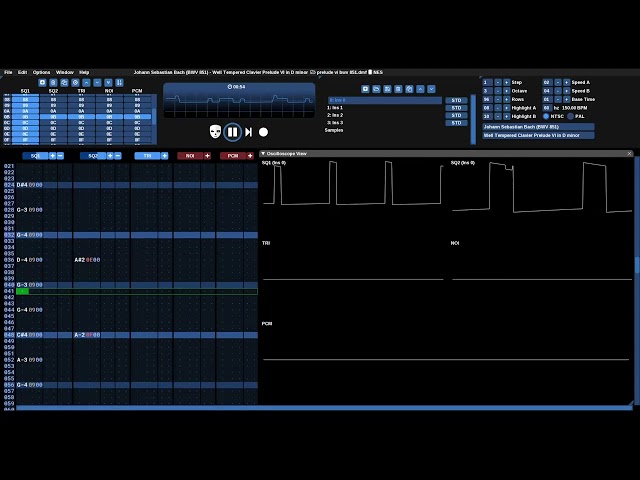Open the File menu
The height and width of the screenshot is (480, 640).
(8, 72)
